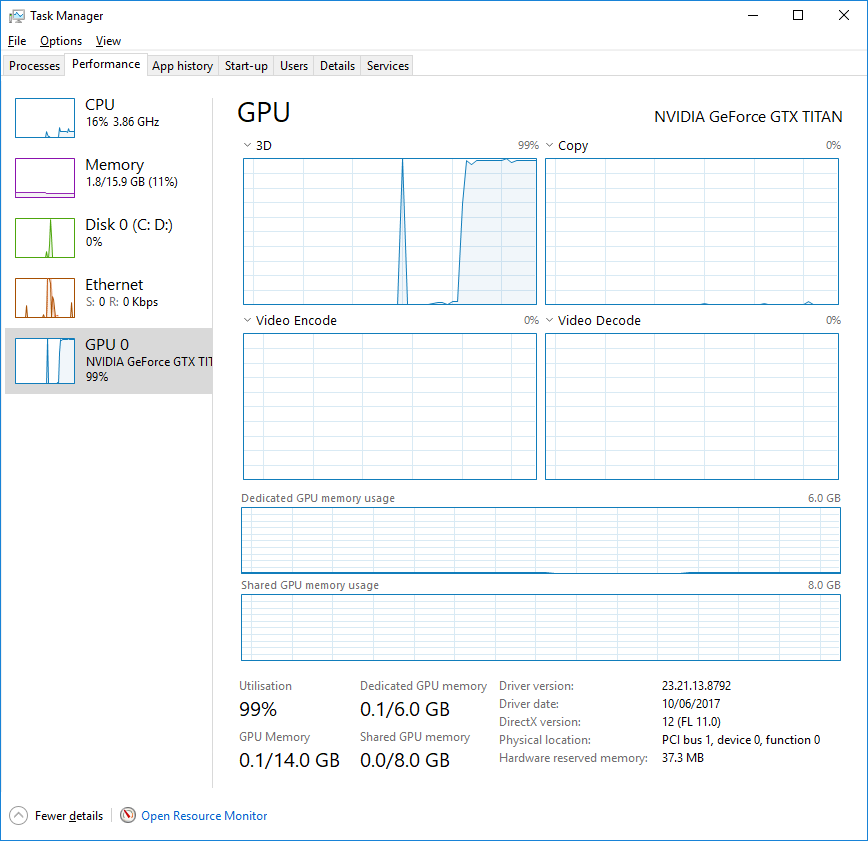Open the Video Encode engine dropdown
This screenshot has height=841, width=868.
247,320
